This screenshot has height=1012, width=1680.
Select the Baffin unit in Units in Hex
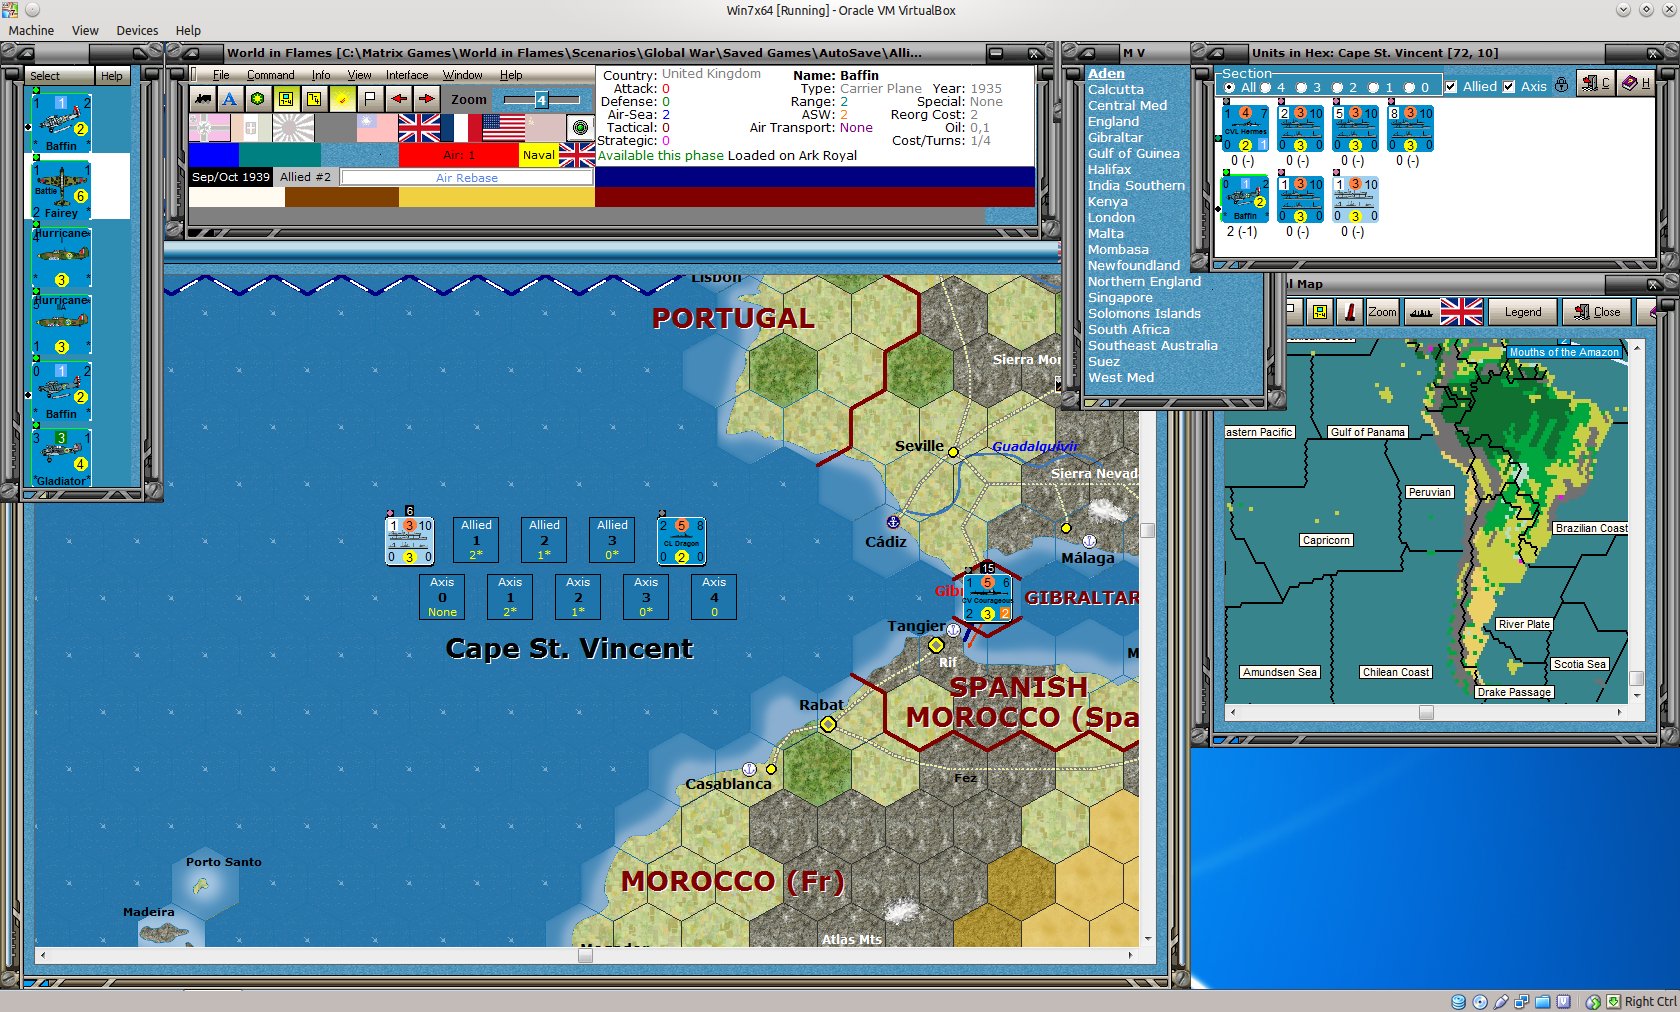1245,201
